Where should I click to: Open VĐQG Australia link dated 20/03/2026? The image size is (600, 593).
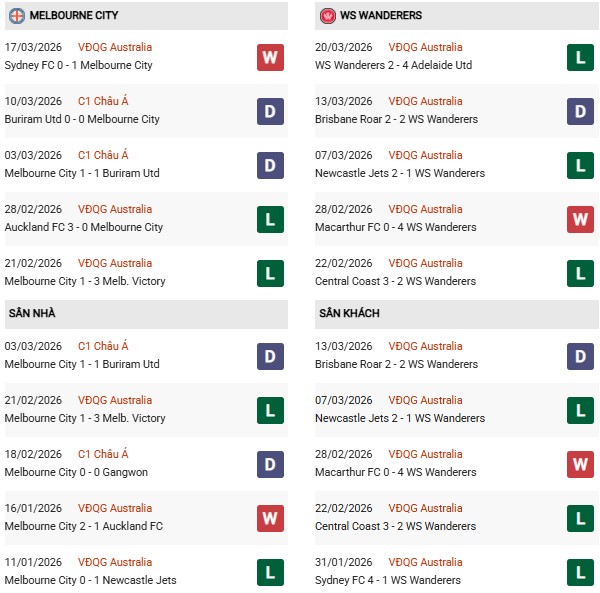click(425, 47)
